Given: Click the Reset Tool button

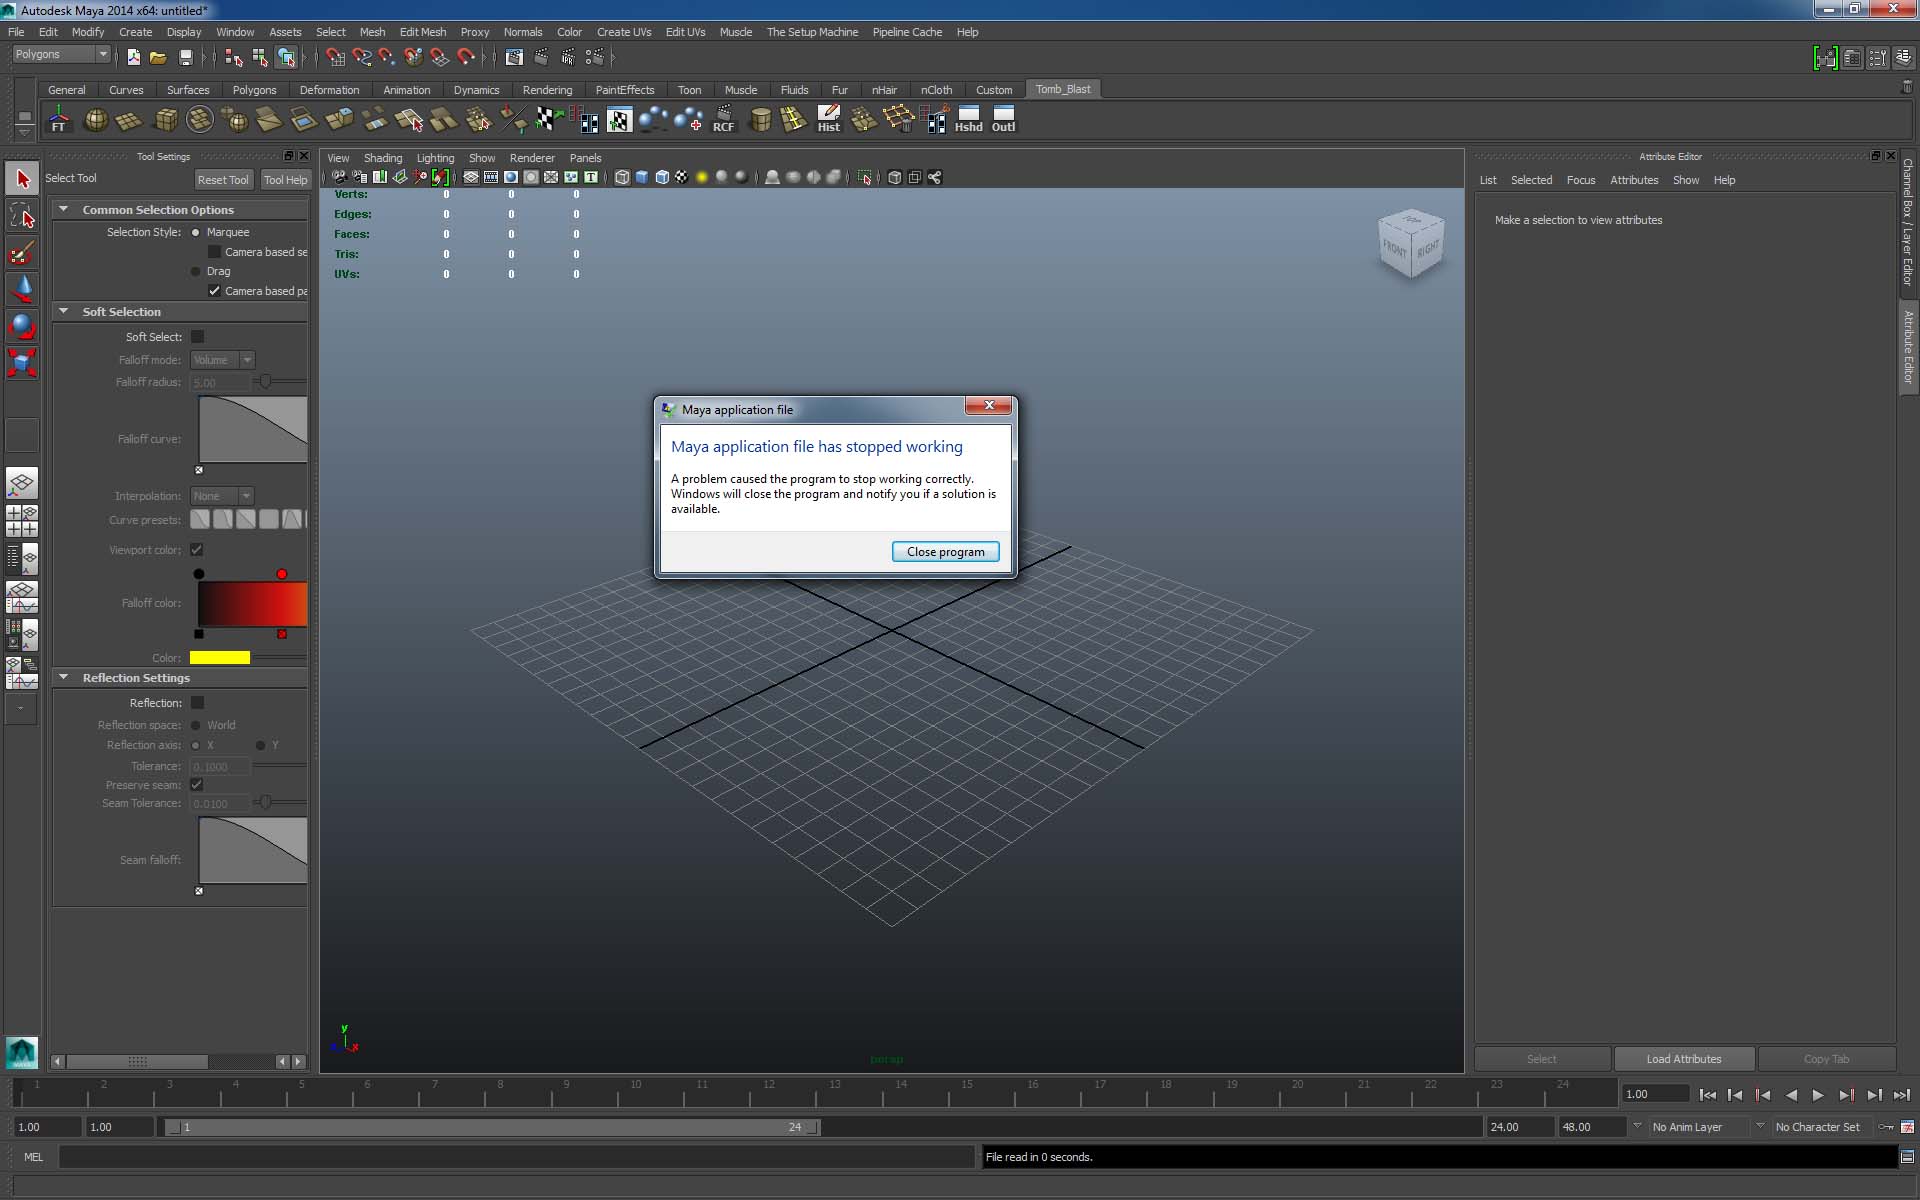Looking at the screenshot, I should pyautogui.click(x=223, y=180).
